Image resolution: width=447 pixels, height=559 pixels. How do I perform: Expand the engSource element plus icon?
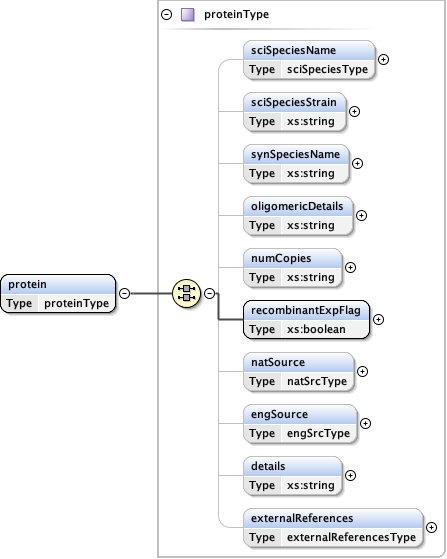pos(365,424)
